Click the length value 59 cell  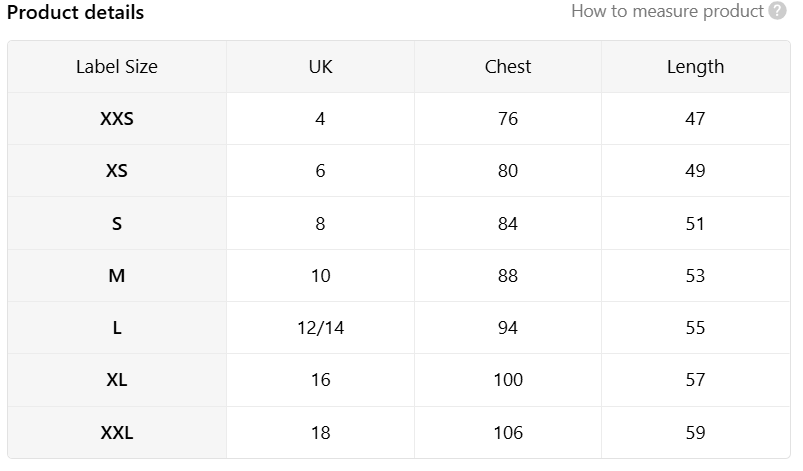tap(695, 433)
